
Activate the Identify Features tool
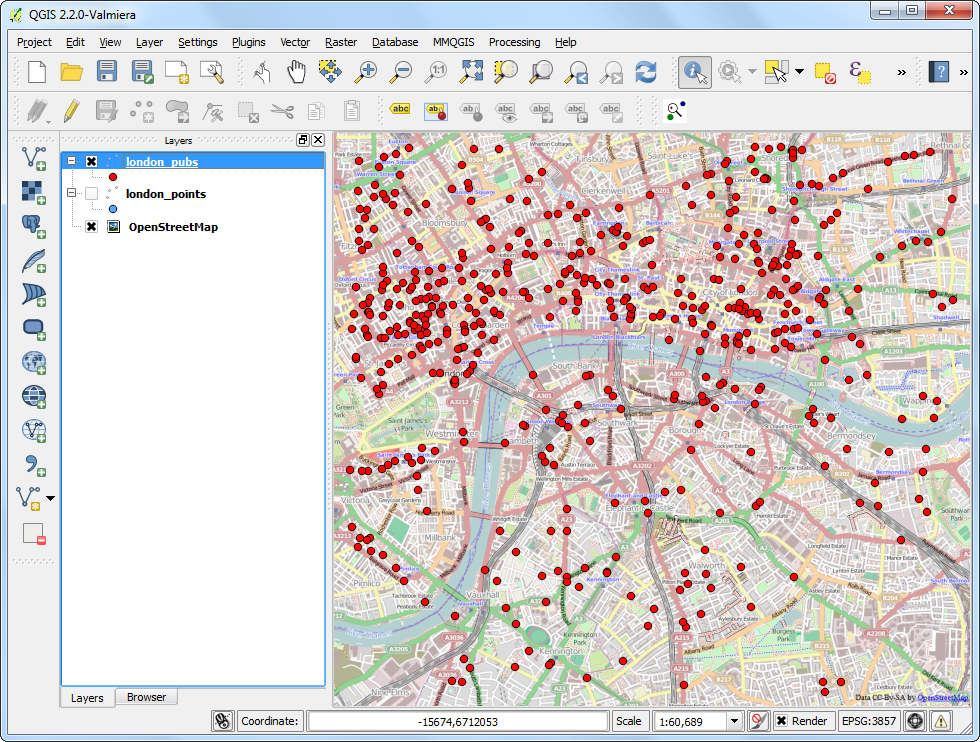[x=695, y=72]
